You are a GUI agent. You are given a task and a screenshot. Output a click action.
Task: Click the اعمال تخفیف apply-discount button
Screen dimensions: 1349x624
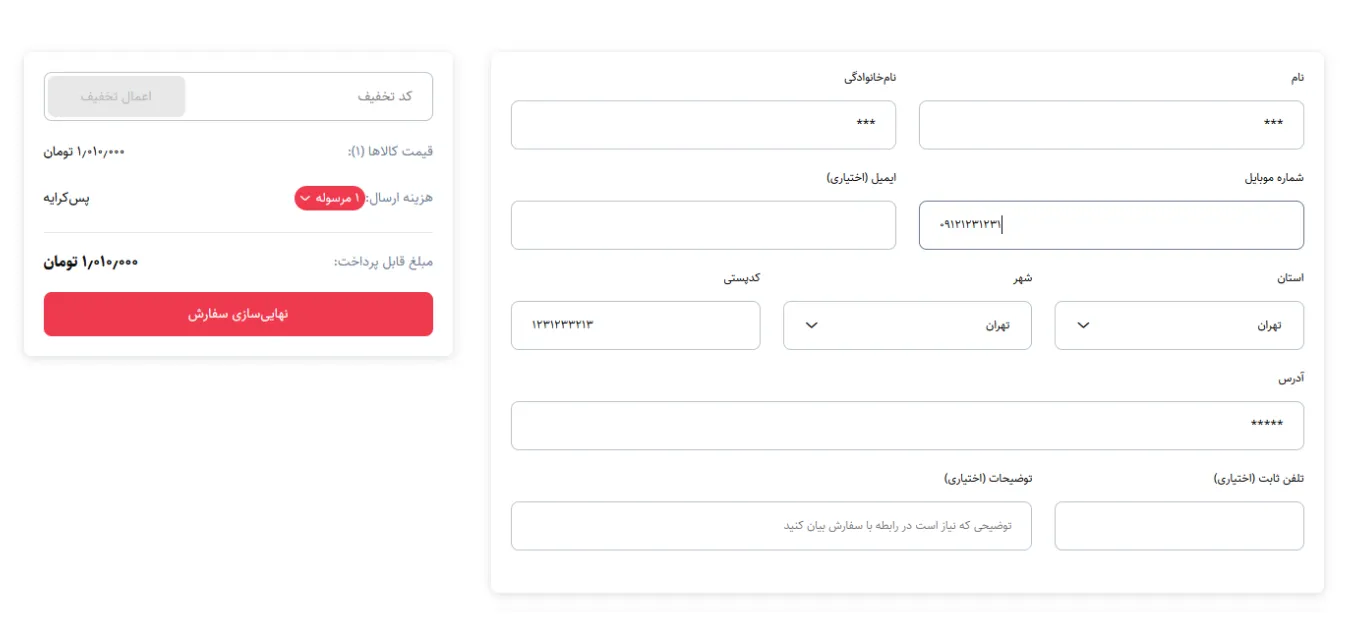pos(116,97)
